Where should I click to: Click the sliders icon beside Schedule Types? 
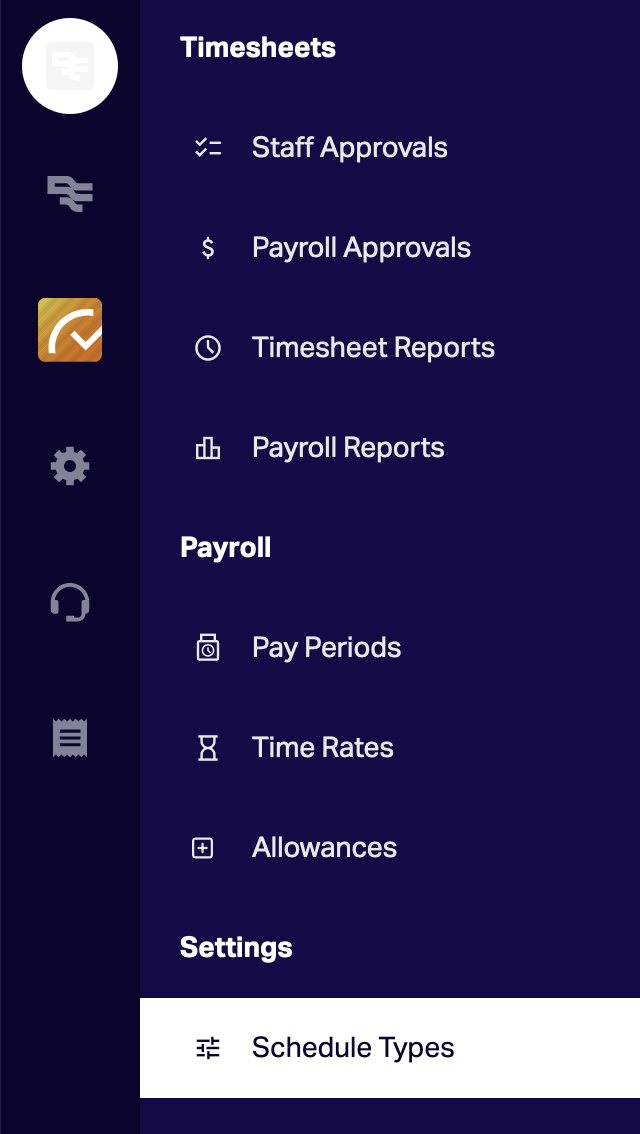[208, 1048]
